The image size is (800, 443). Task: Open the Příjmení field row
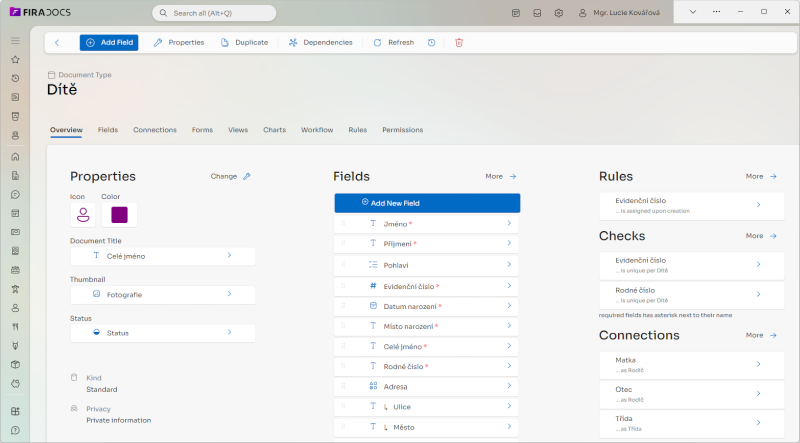pyautogui.click(x=426, y=244)
